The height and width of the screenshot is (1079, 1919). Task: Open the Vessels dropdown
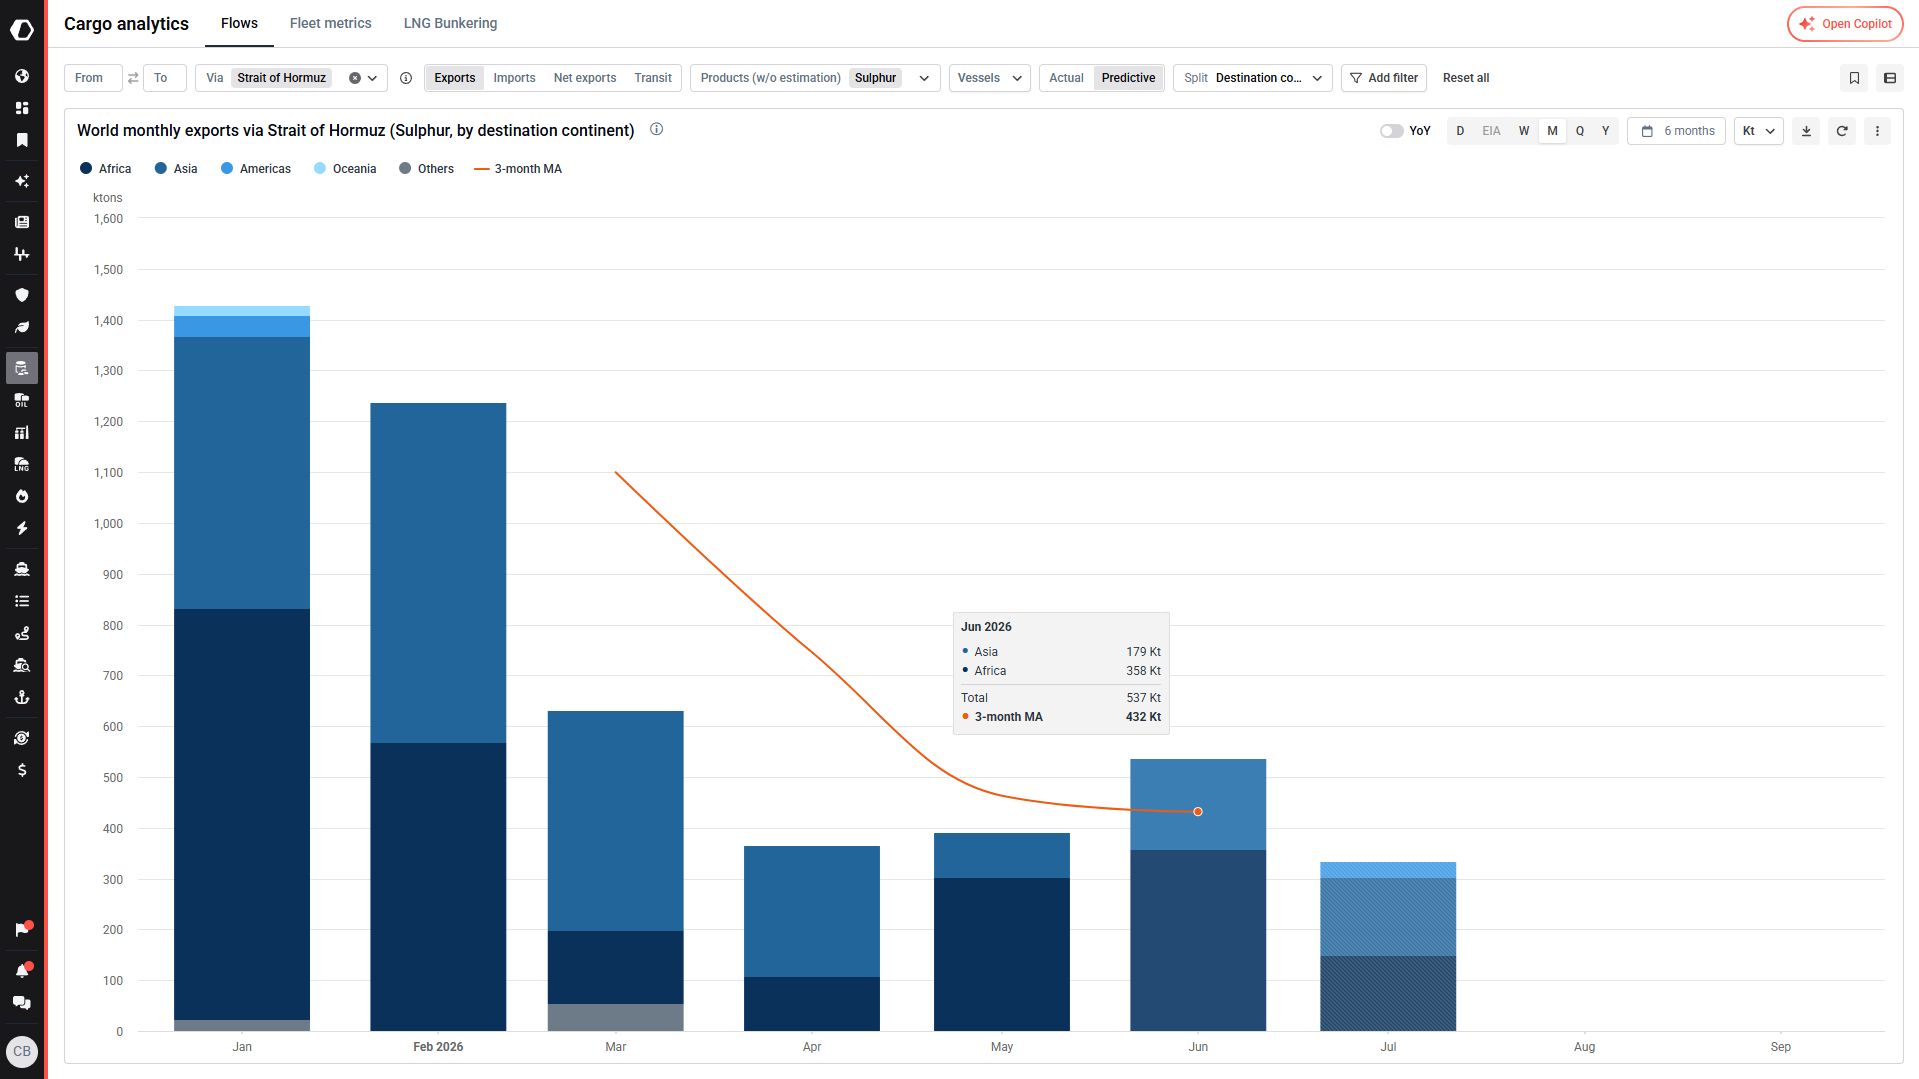(x=989, y=78)
